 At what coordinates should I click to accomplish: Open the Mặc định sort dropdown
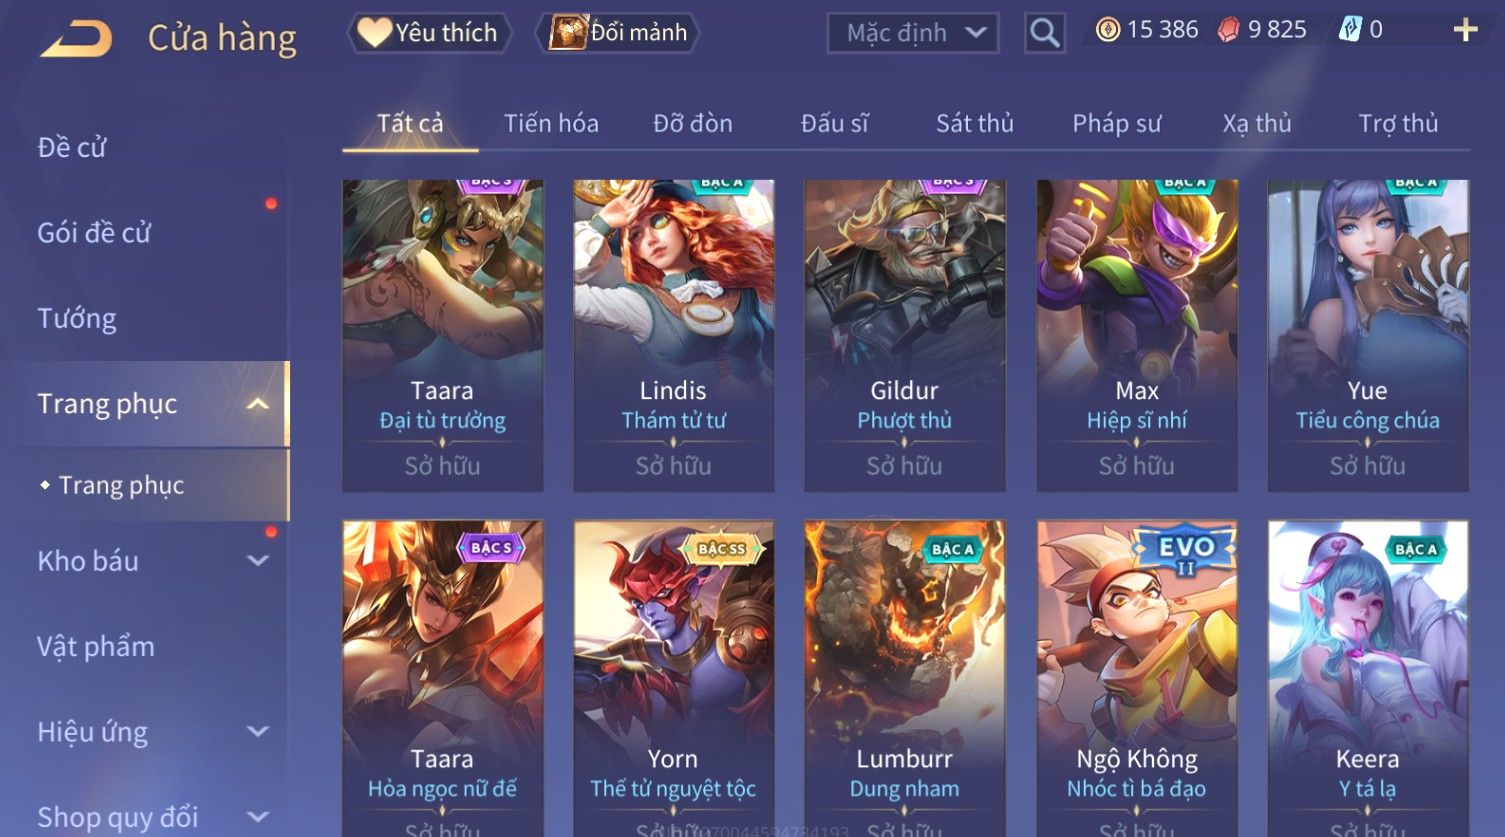pos(913,33)
